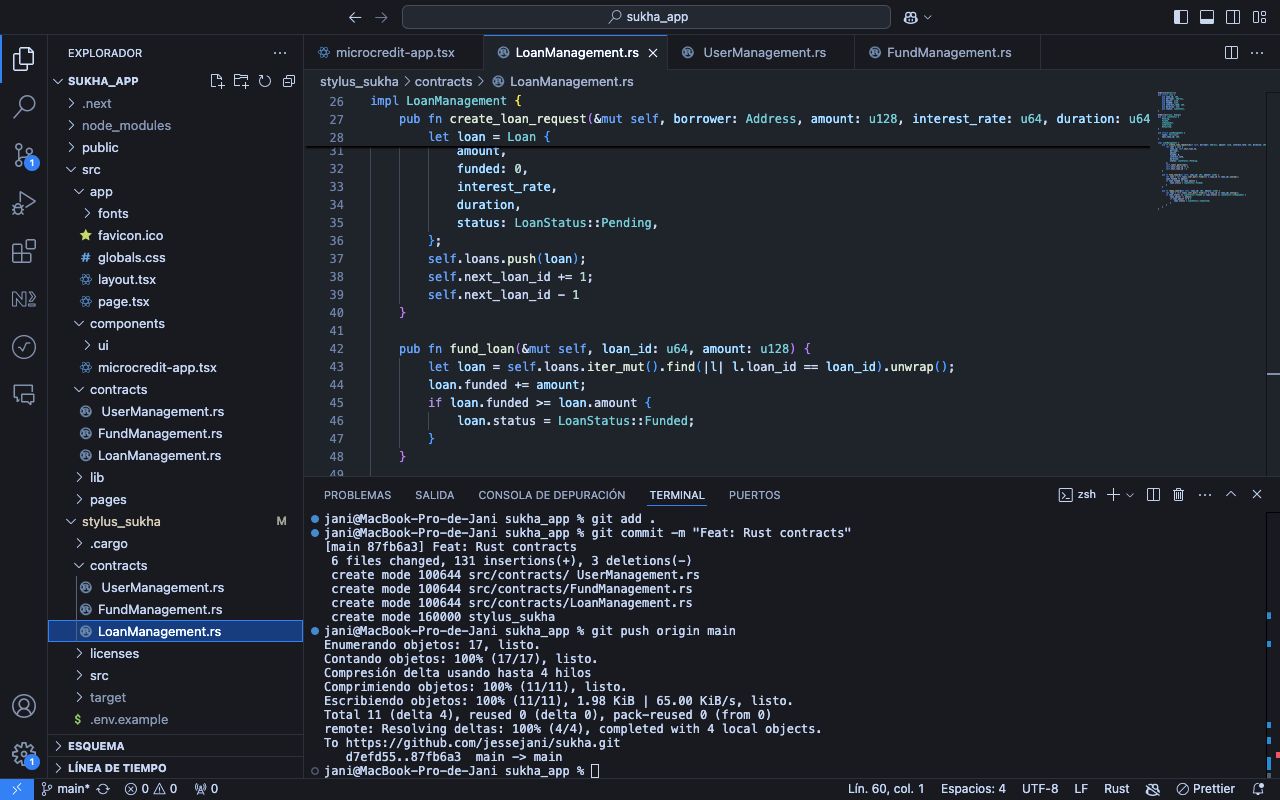Open errors and warnings count in status bar
This screenshot has width=1280, height=800.
[150, 788]
